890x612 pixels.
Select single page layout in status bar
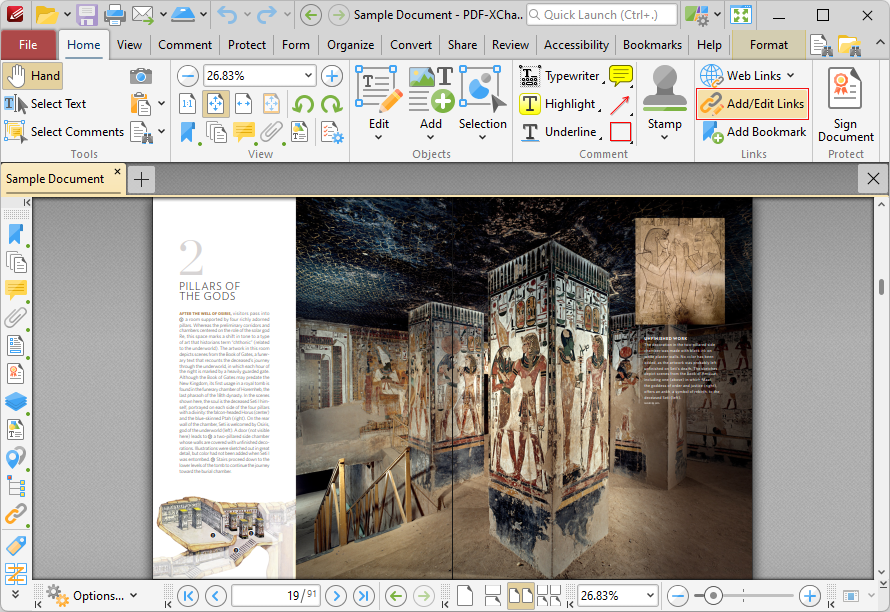coord(465,596)
